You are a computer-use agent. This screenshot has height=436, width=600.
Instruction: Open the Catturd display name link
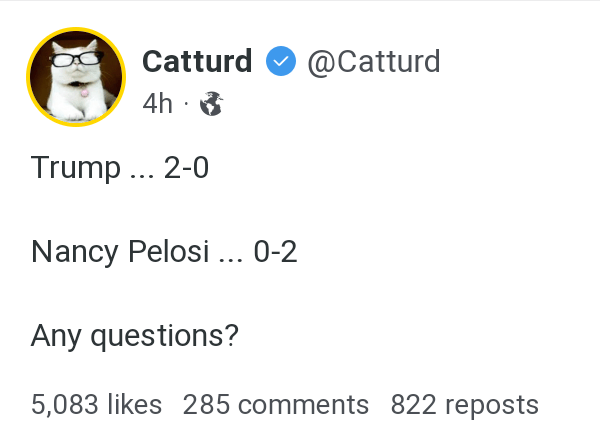pos(197,62)
